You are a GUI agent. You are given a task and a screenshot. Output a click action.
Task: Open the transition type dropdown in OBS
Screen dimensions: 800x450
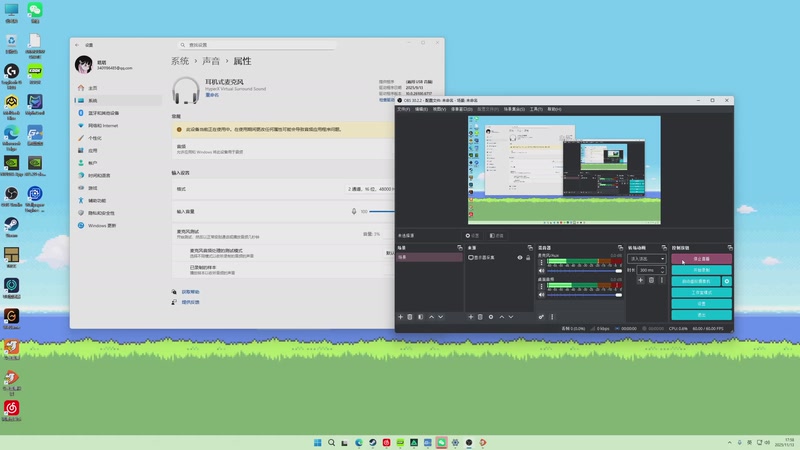click(x=646, y=259)
